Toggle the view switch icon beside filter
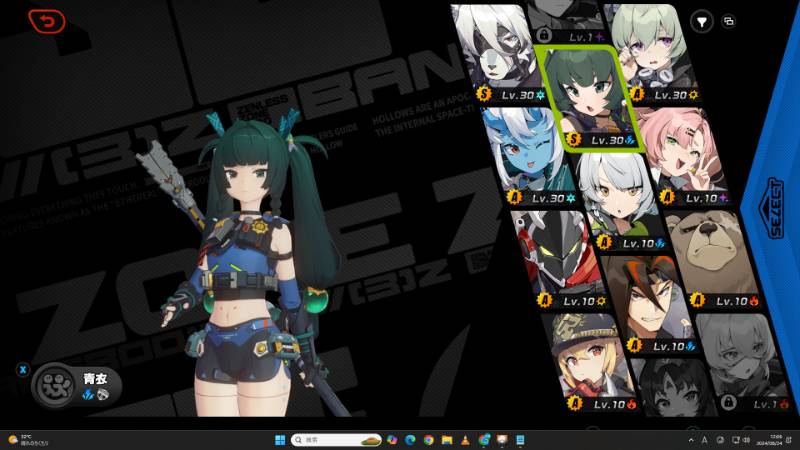Screen dimensions: 800x450 (x=729, y=21)
